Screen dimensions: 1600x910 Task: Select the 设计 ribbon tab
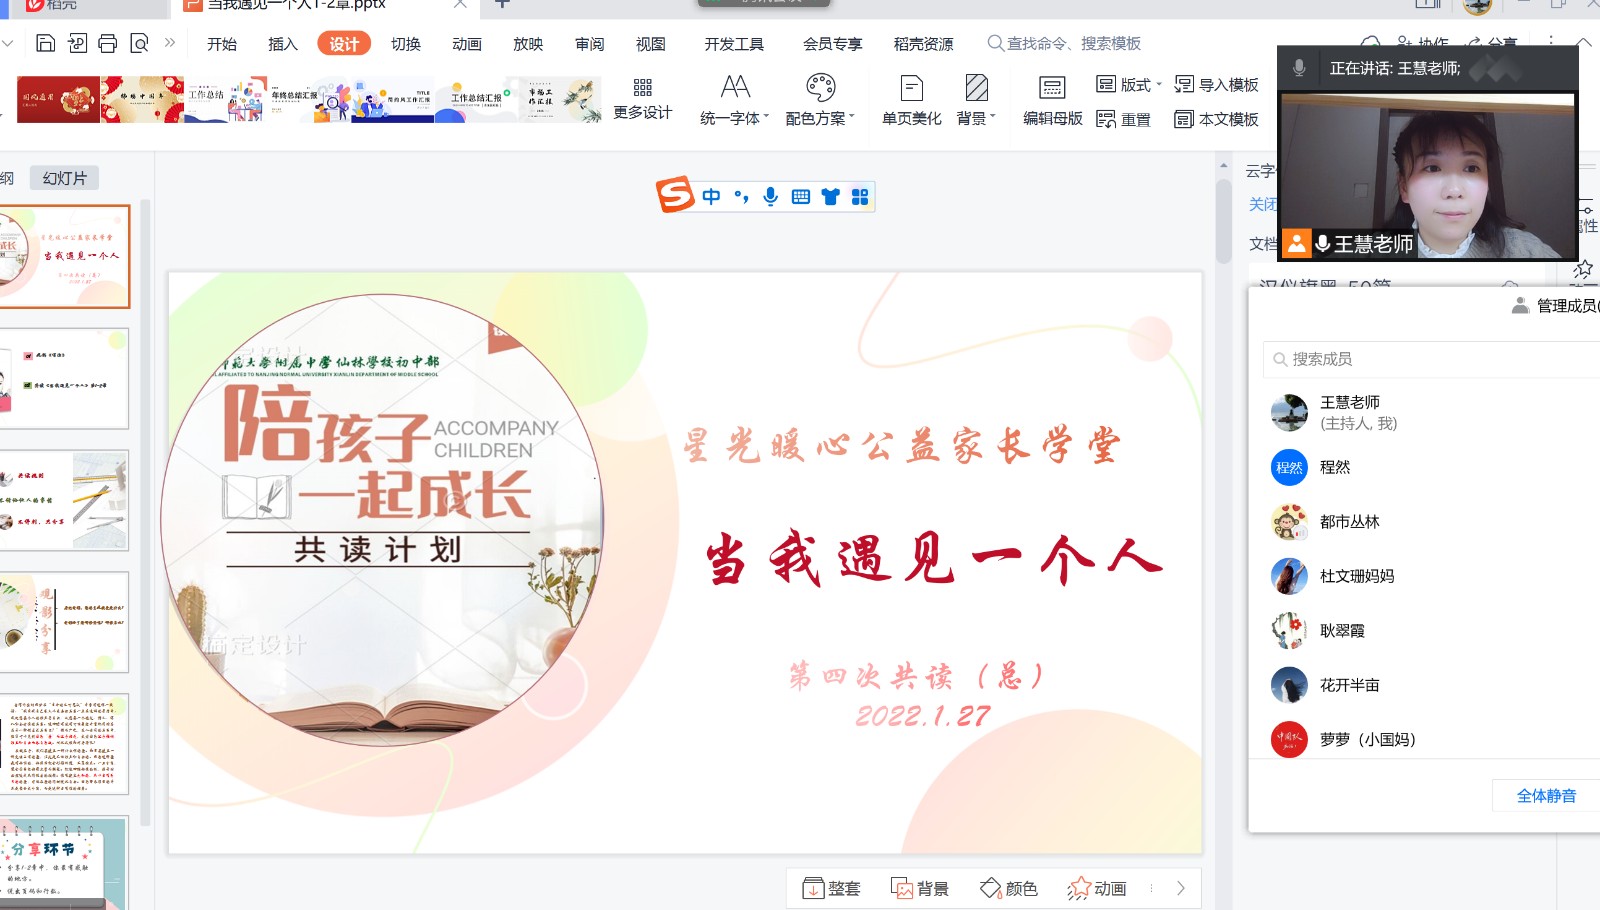tap(344, 44)
